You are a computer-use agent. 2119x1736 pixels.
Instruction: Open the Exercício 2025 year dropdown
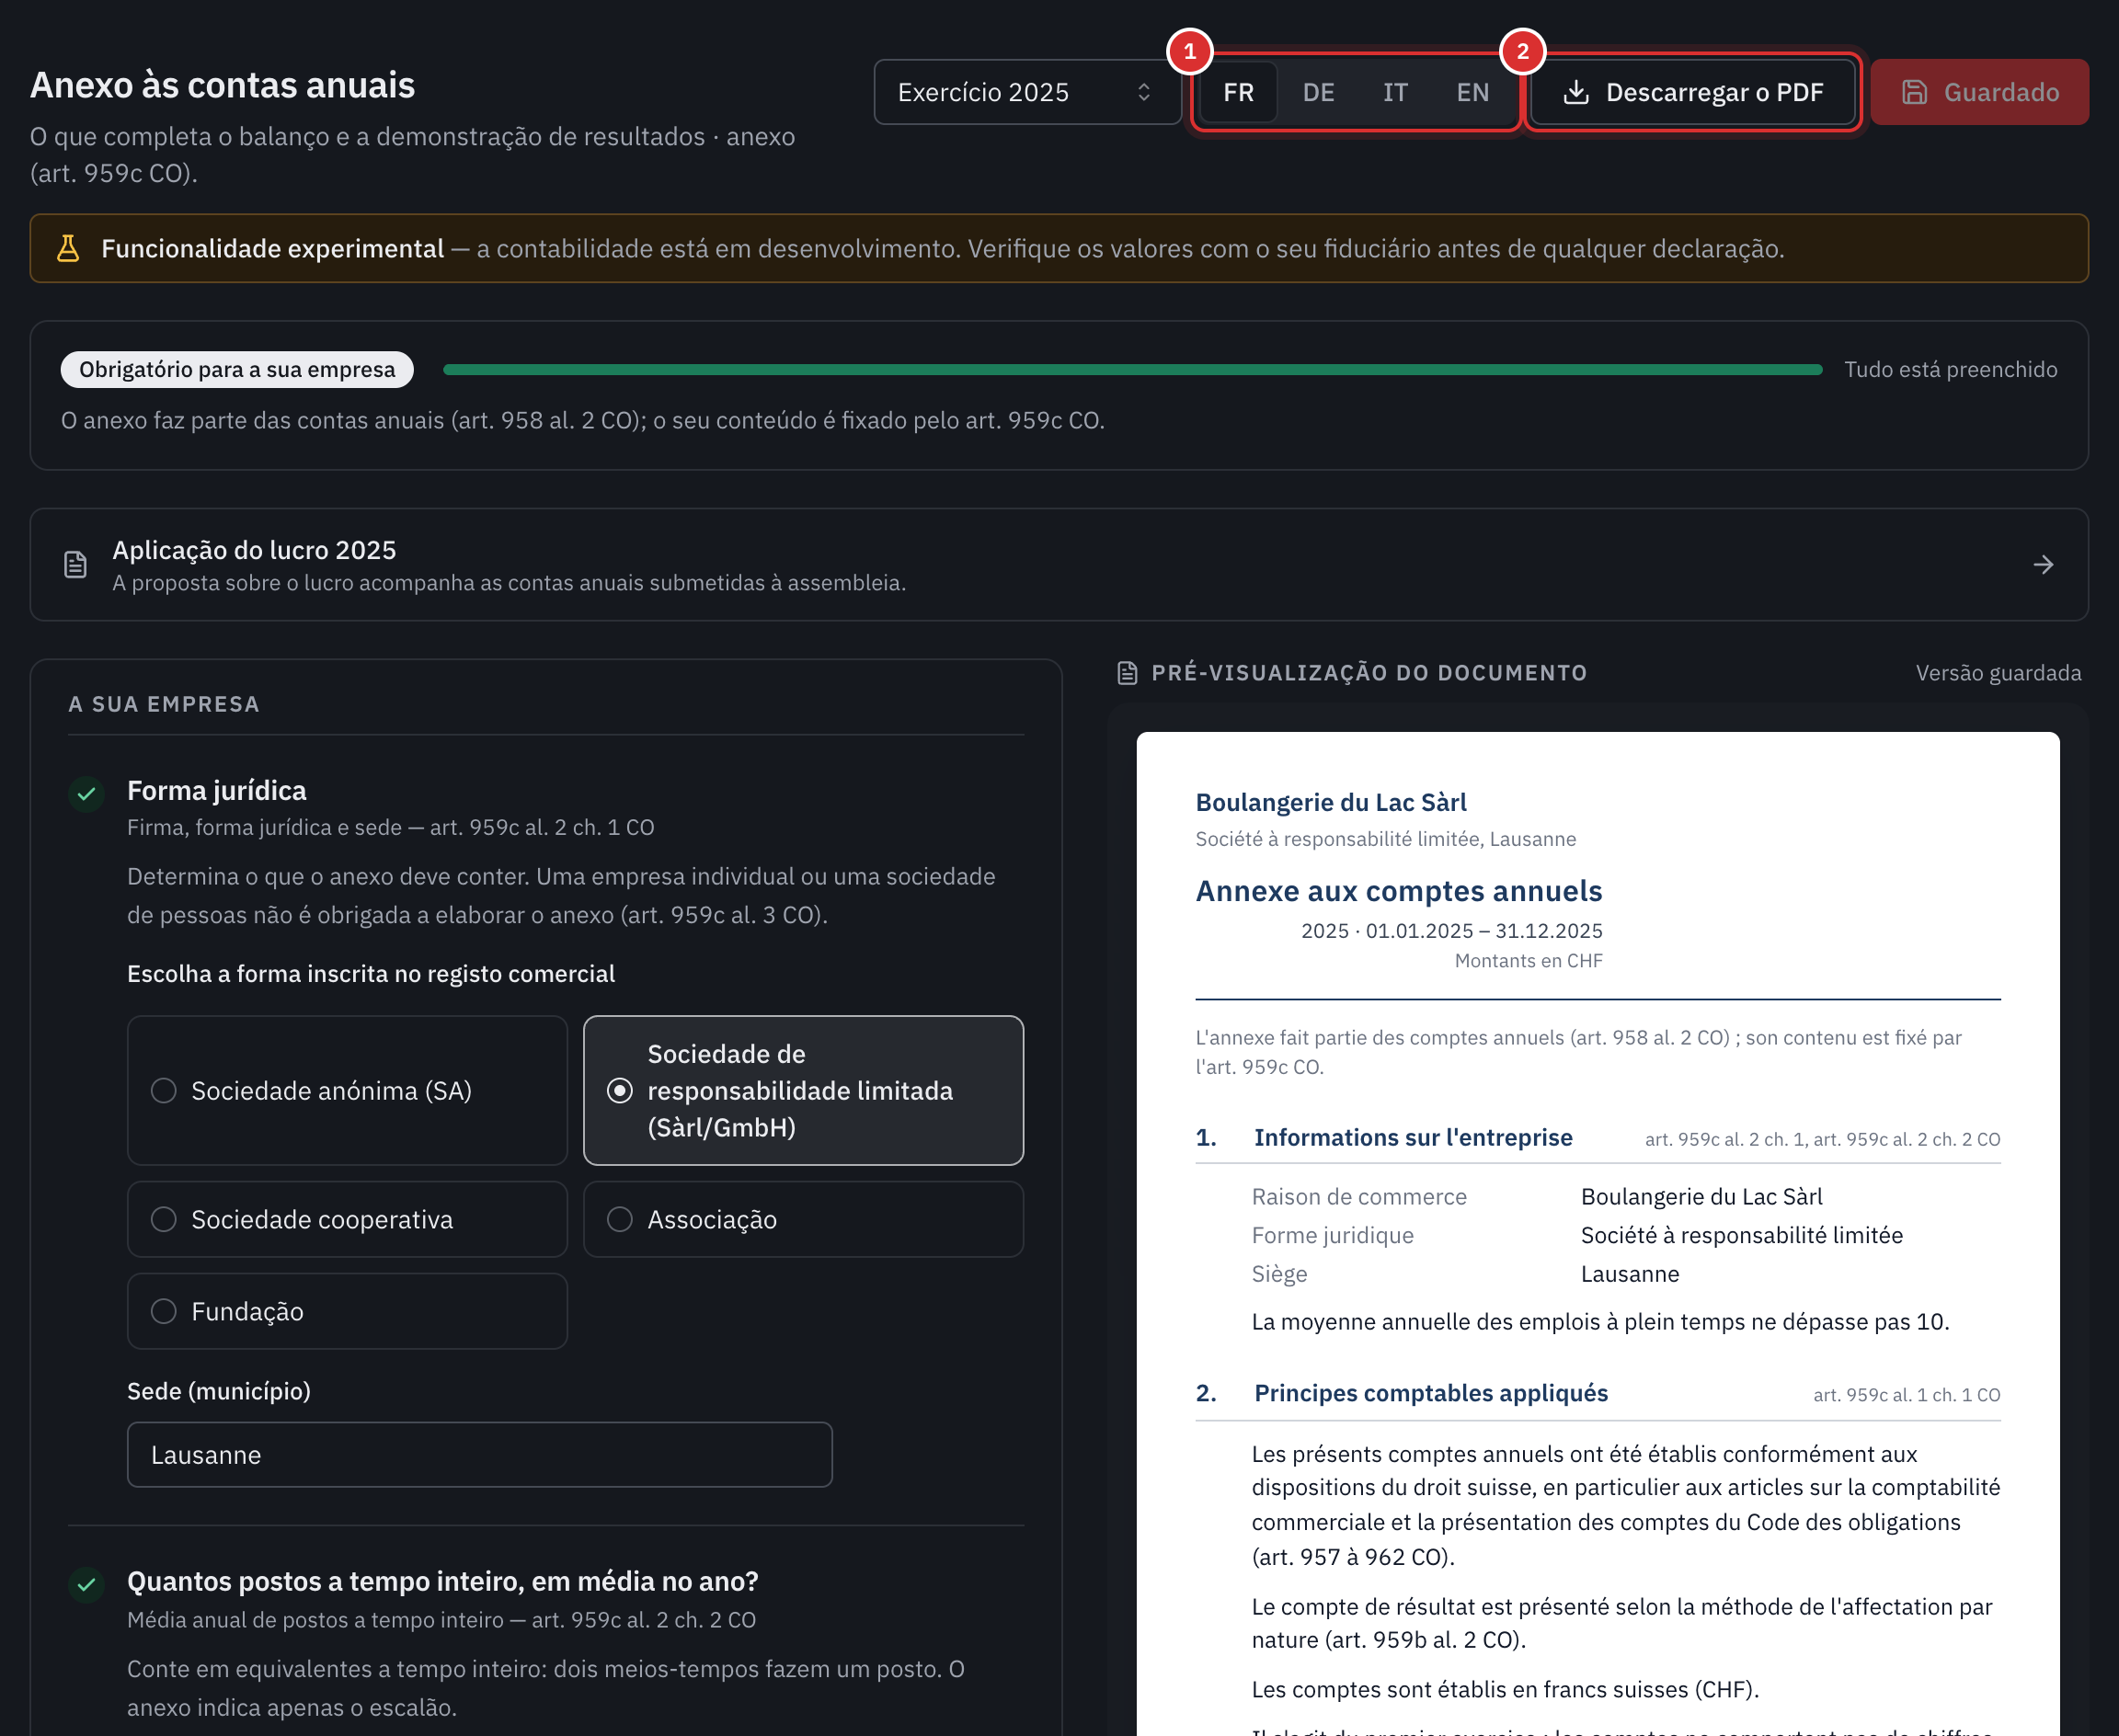click(1027, 92)
